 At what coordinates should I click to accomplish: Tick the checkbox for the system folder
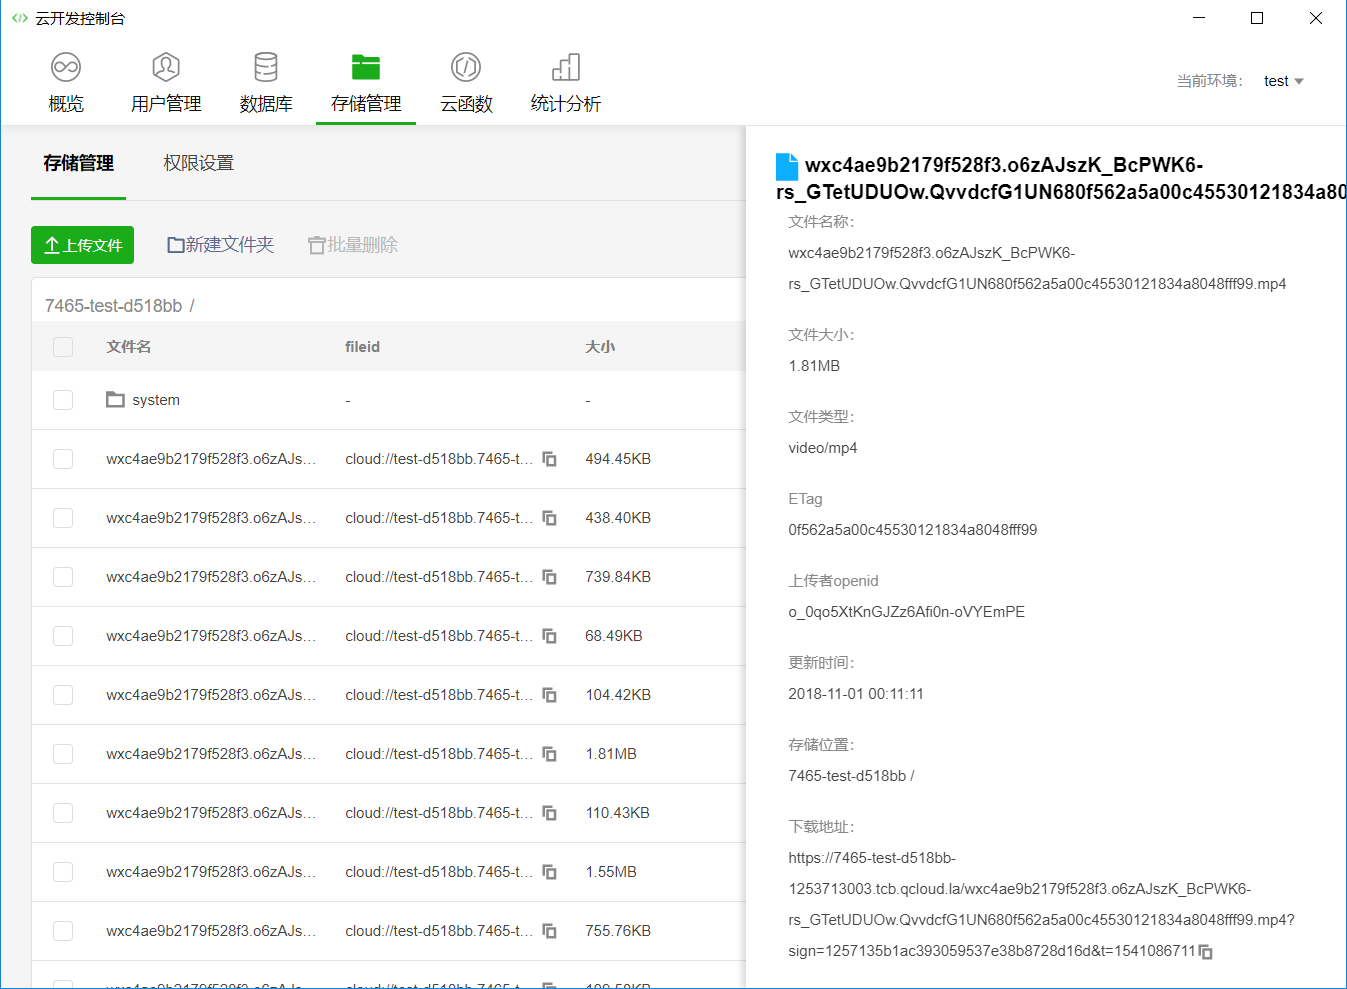[63, 400]
